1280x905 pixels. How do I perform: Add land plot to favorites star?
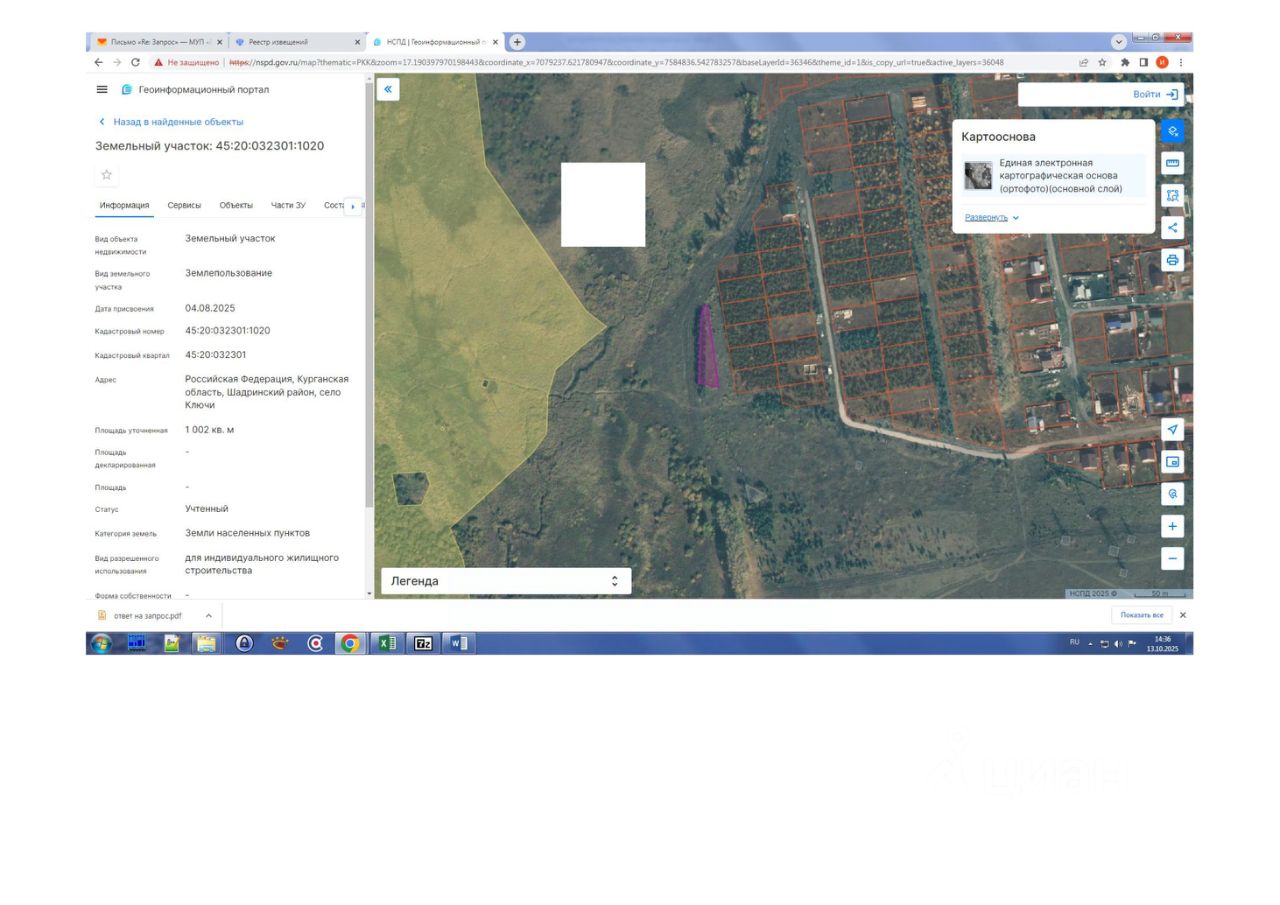pos(107,175)
